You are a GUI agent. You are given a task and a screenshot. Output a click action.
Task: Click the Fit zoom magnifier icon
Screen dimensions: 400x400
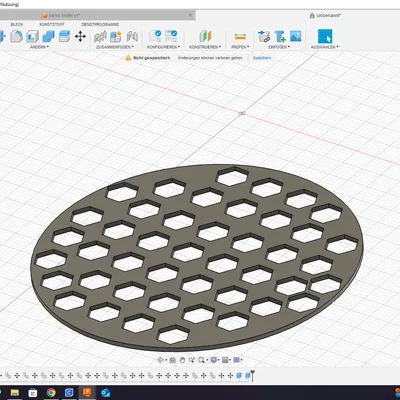pos(201,360)
